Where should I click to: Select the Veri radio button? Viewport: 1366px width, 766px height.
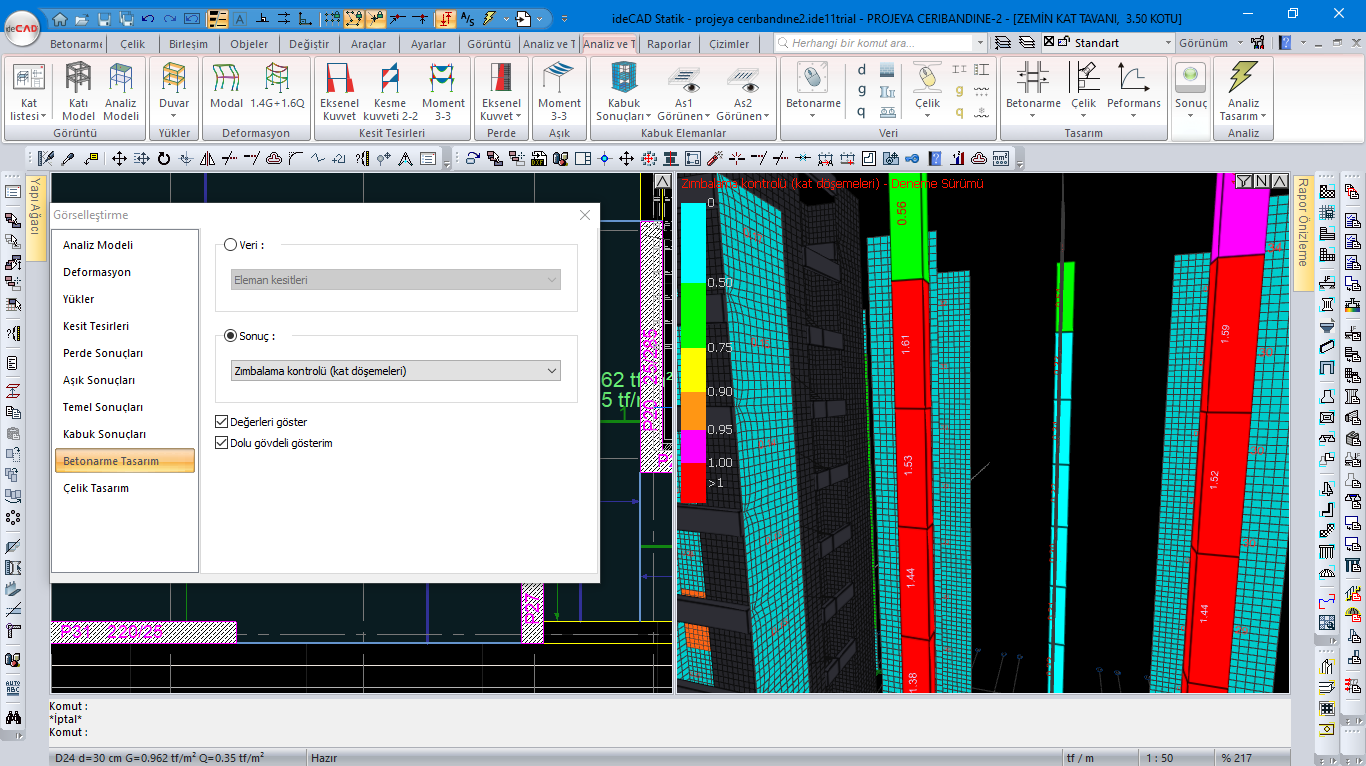click(231, 245)
